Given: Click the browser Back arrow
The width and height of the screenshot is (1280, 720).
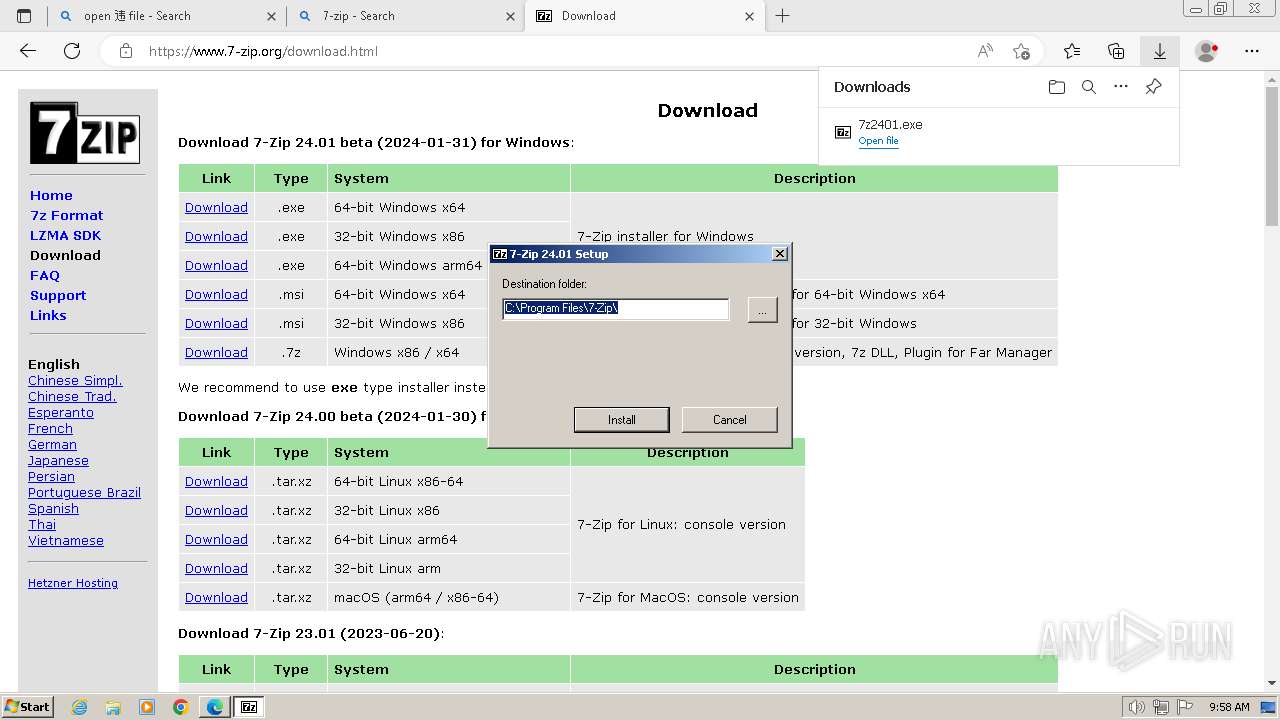Looking at the screenshot, I should coord(28,51).
